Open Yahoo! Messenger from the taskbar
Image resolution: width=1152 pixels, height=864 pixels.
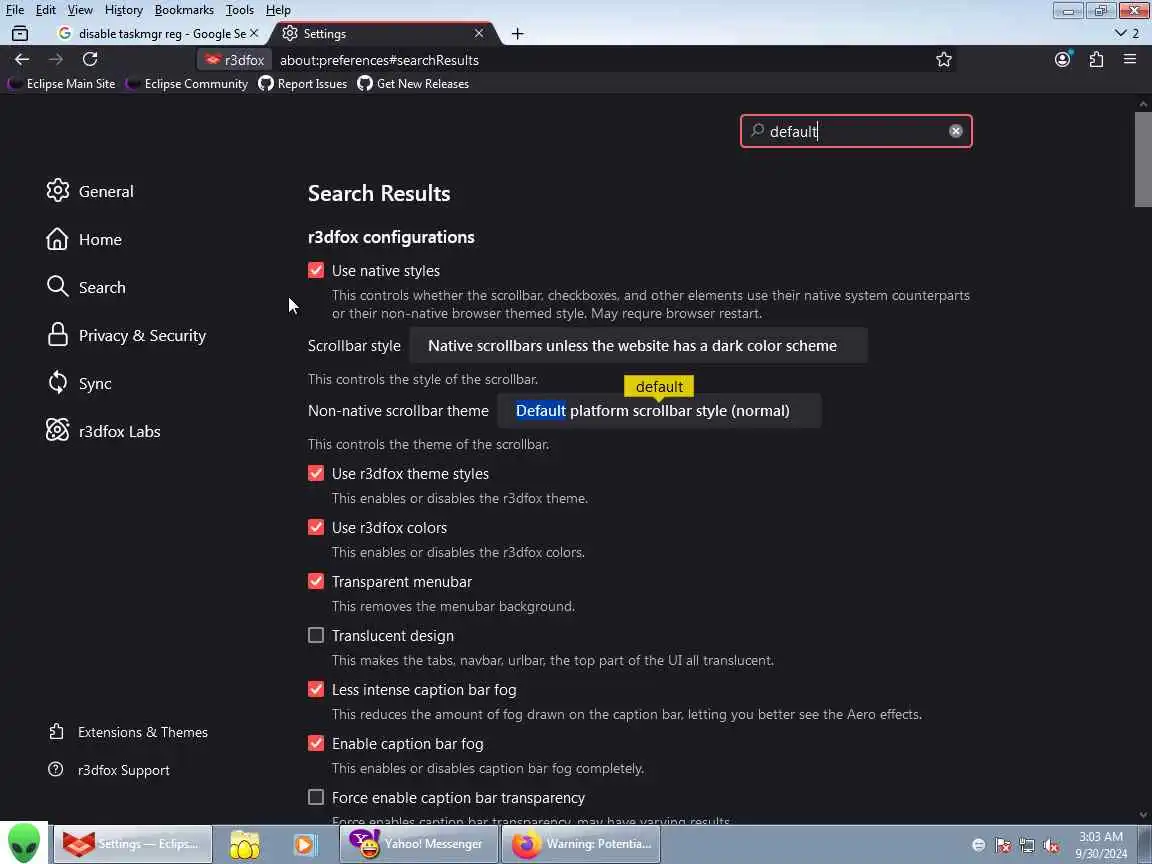[419, 844]
